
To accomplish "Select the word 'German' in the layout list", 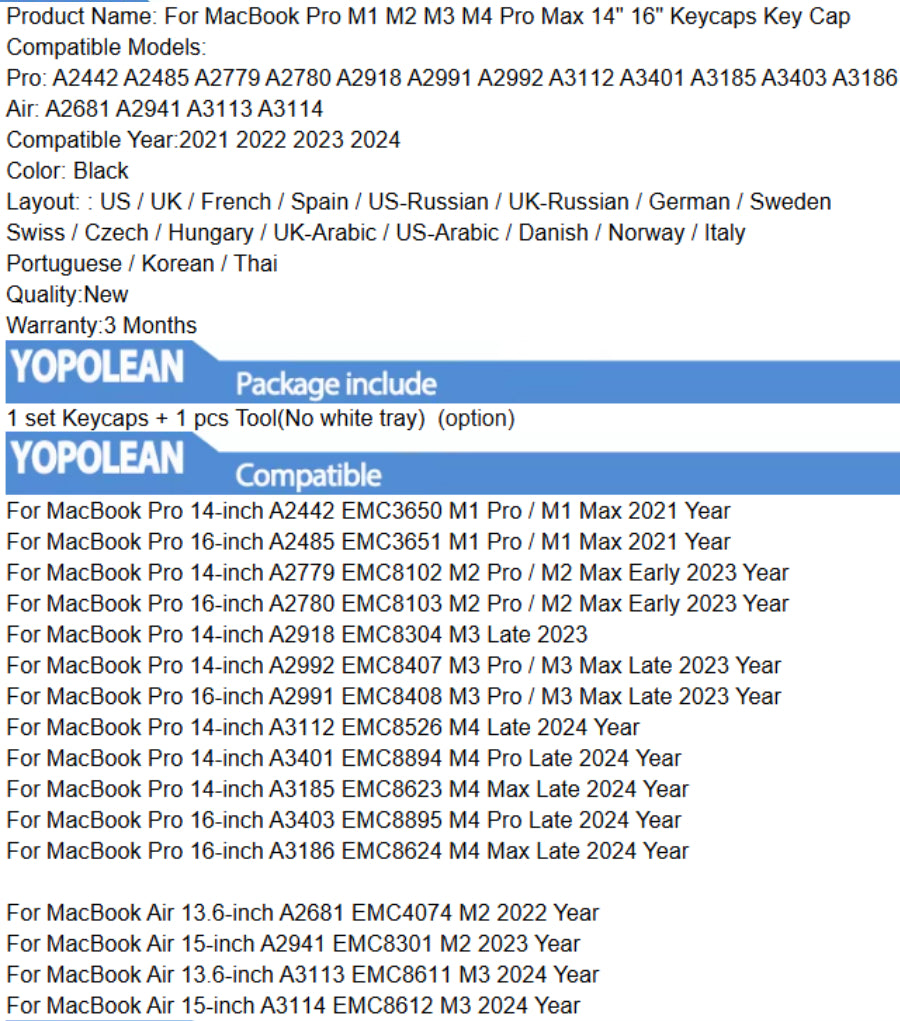I will pos(689,202).
